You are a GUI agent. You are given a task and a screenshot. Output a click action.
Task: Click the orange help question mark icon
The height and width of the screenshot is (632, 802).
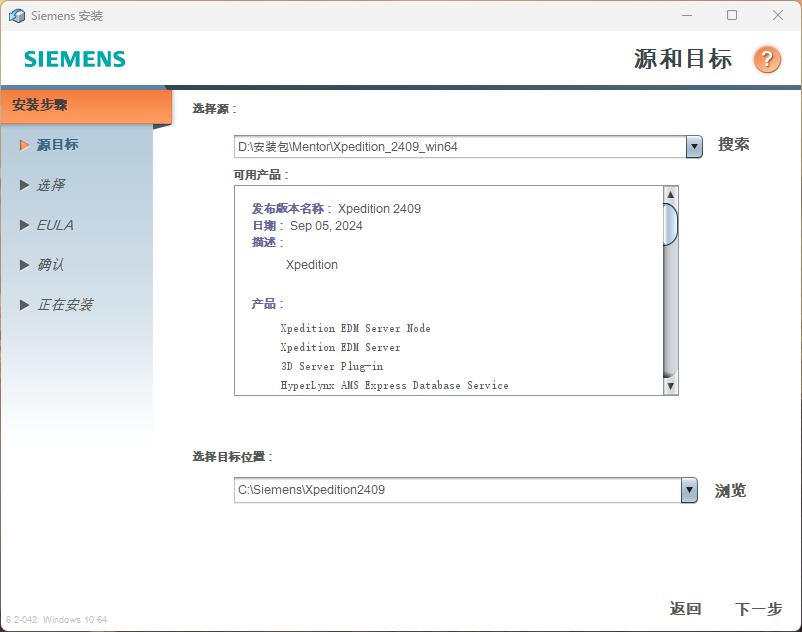pyautogui.click(x=767, y=59)
